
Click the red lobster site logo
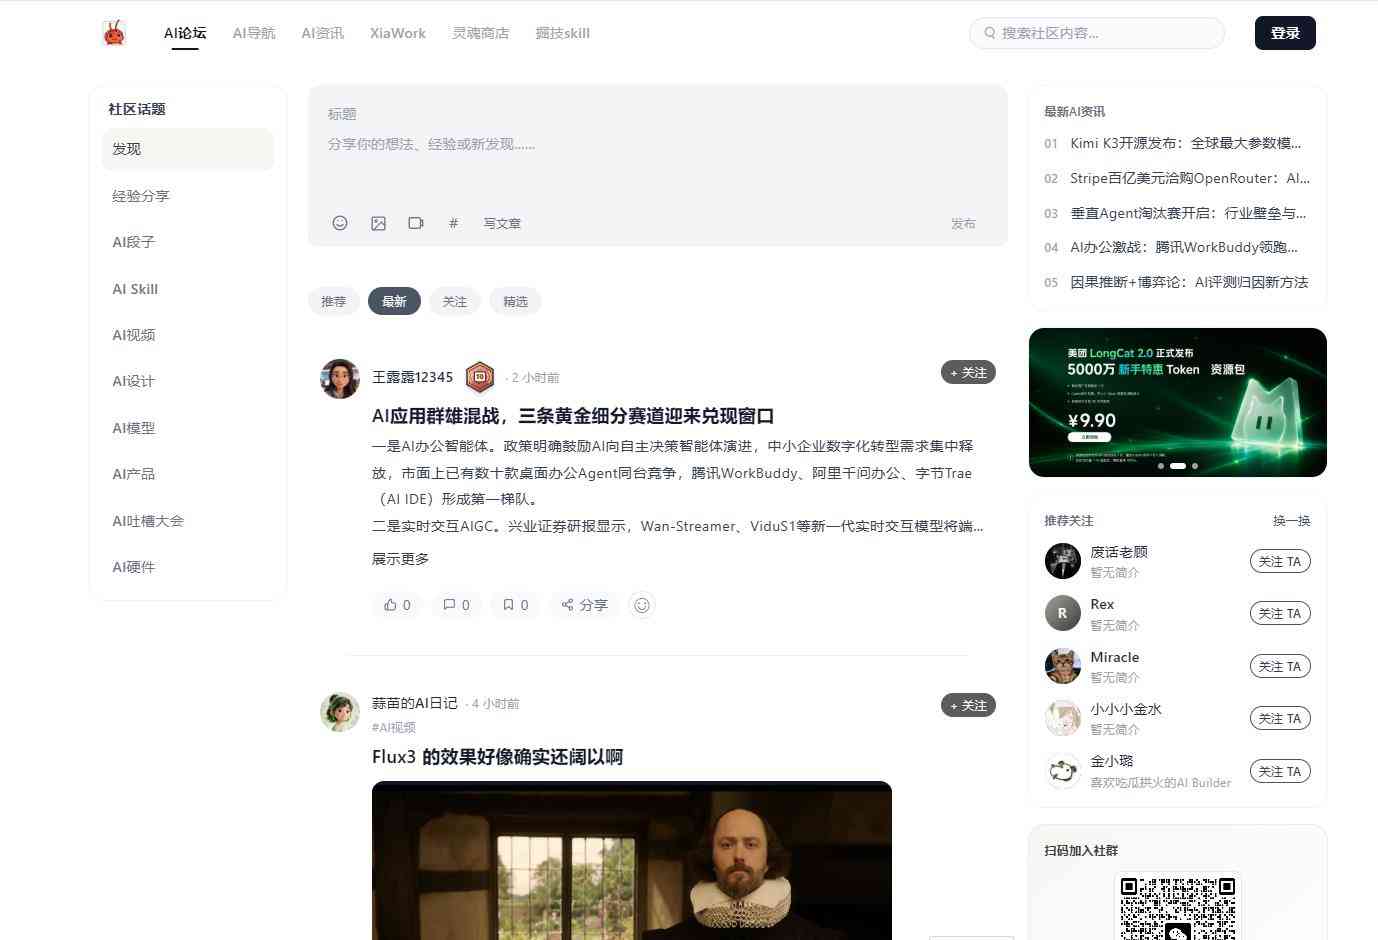[114, 33]
